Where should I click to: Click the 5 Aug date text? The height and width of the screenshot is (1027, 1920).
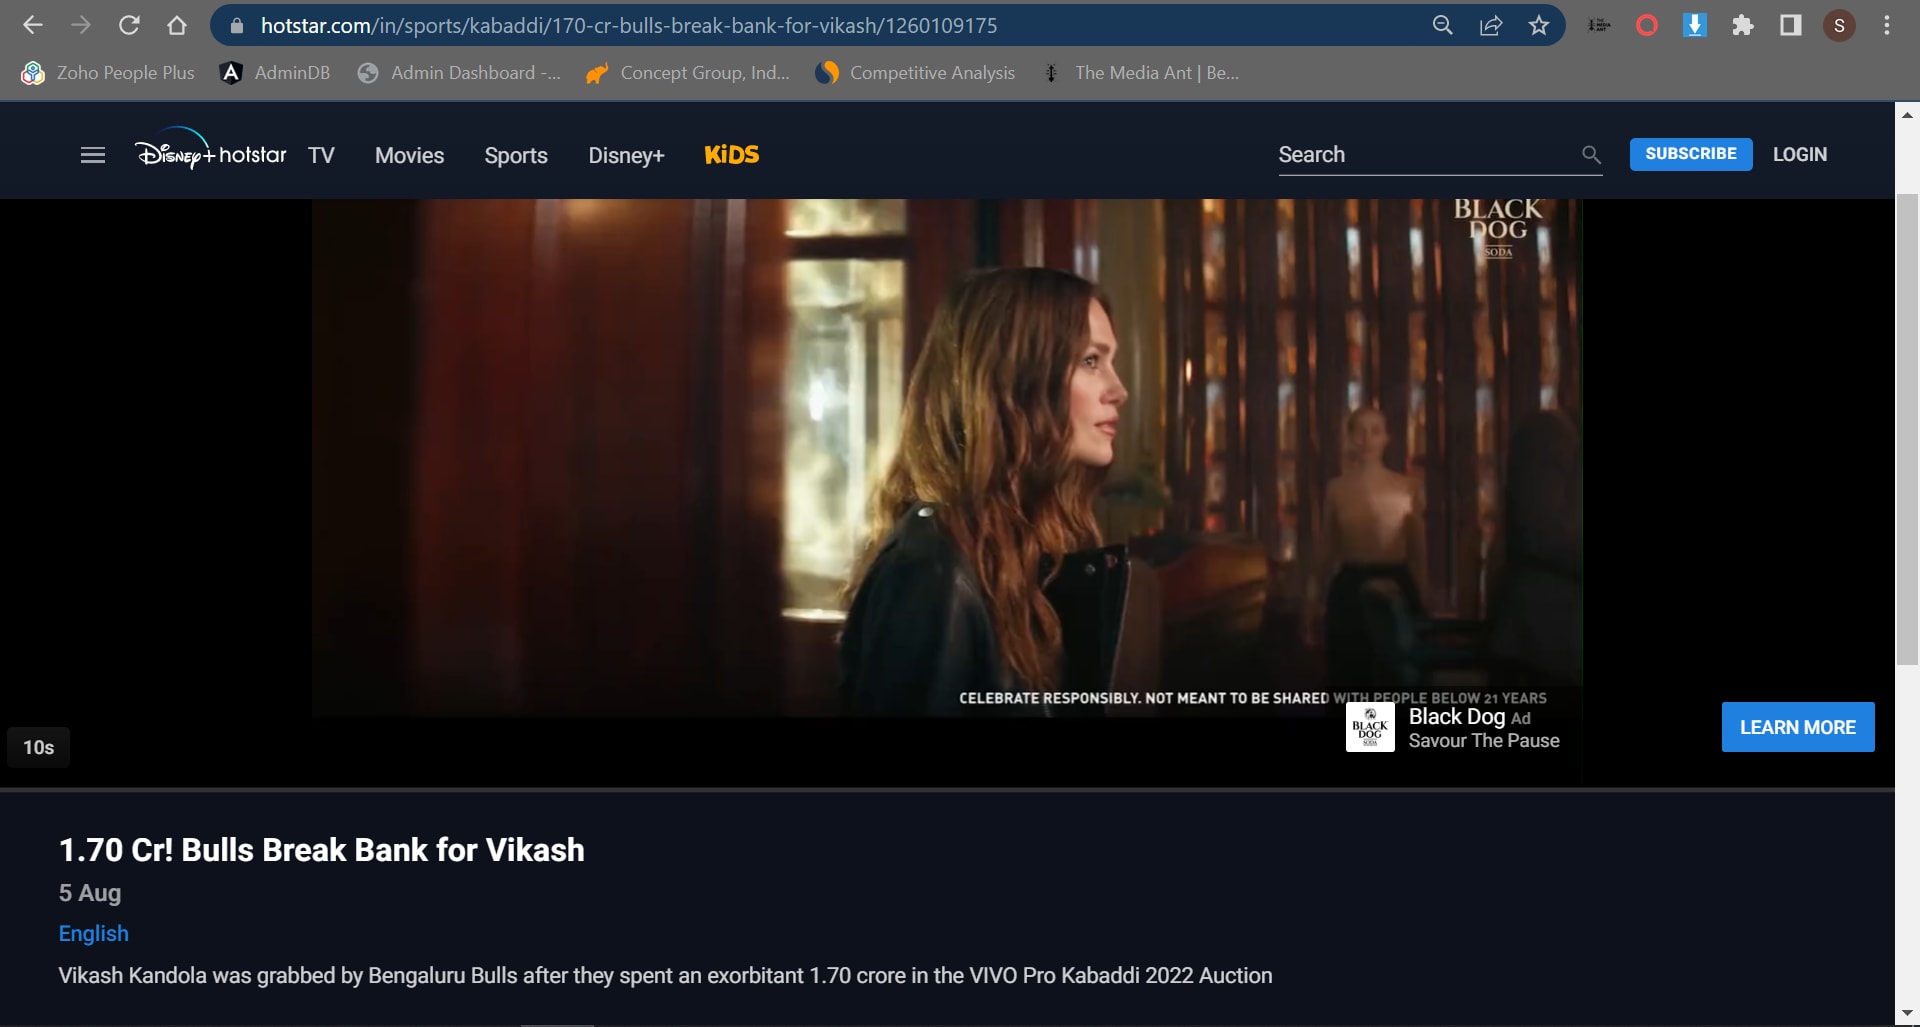(90, 893)
